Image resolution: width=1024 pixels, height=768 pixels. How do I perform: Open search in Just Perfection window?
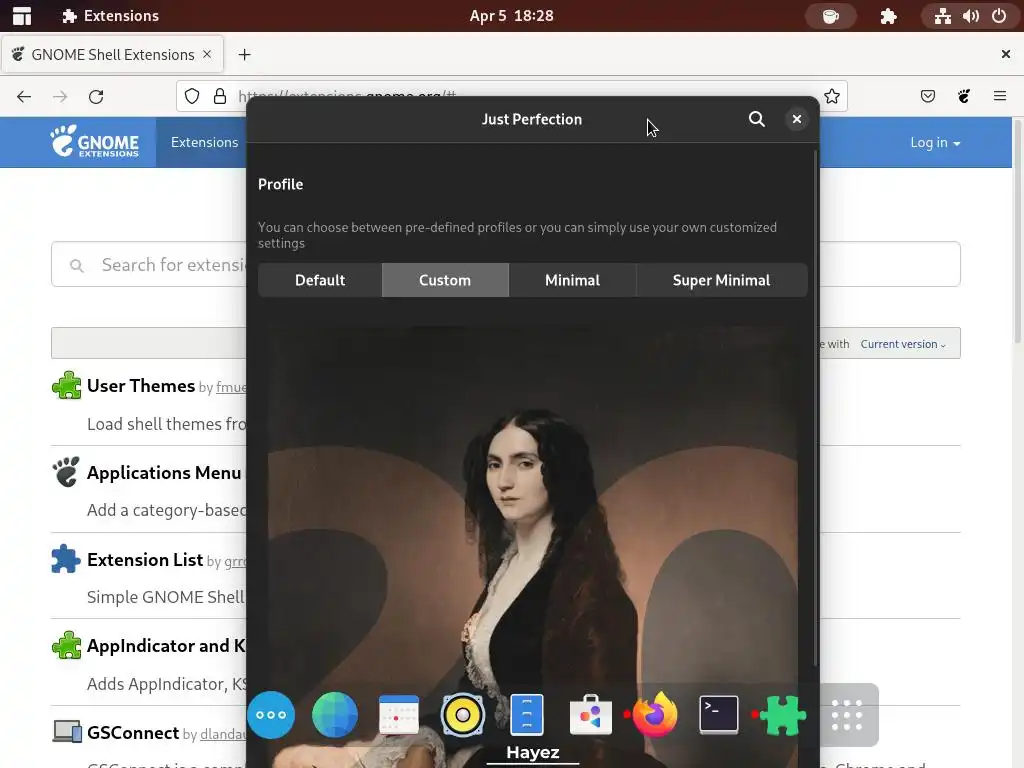click(x=756, y=120)
